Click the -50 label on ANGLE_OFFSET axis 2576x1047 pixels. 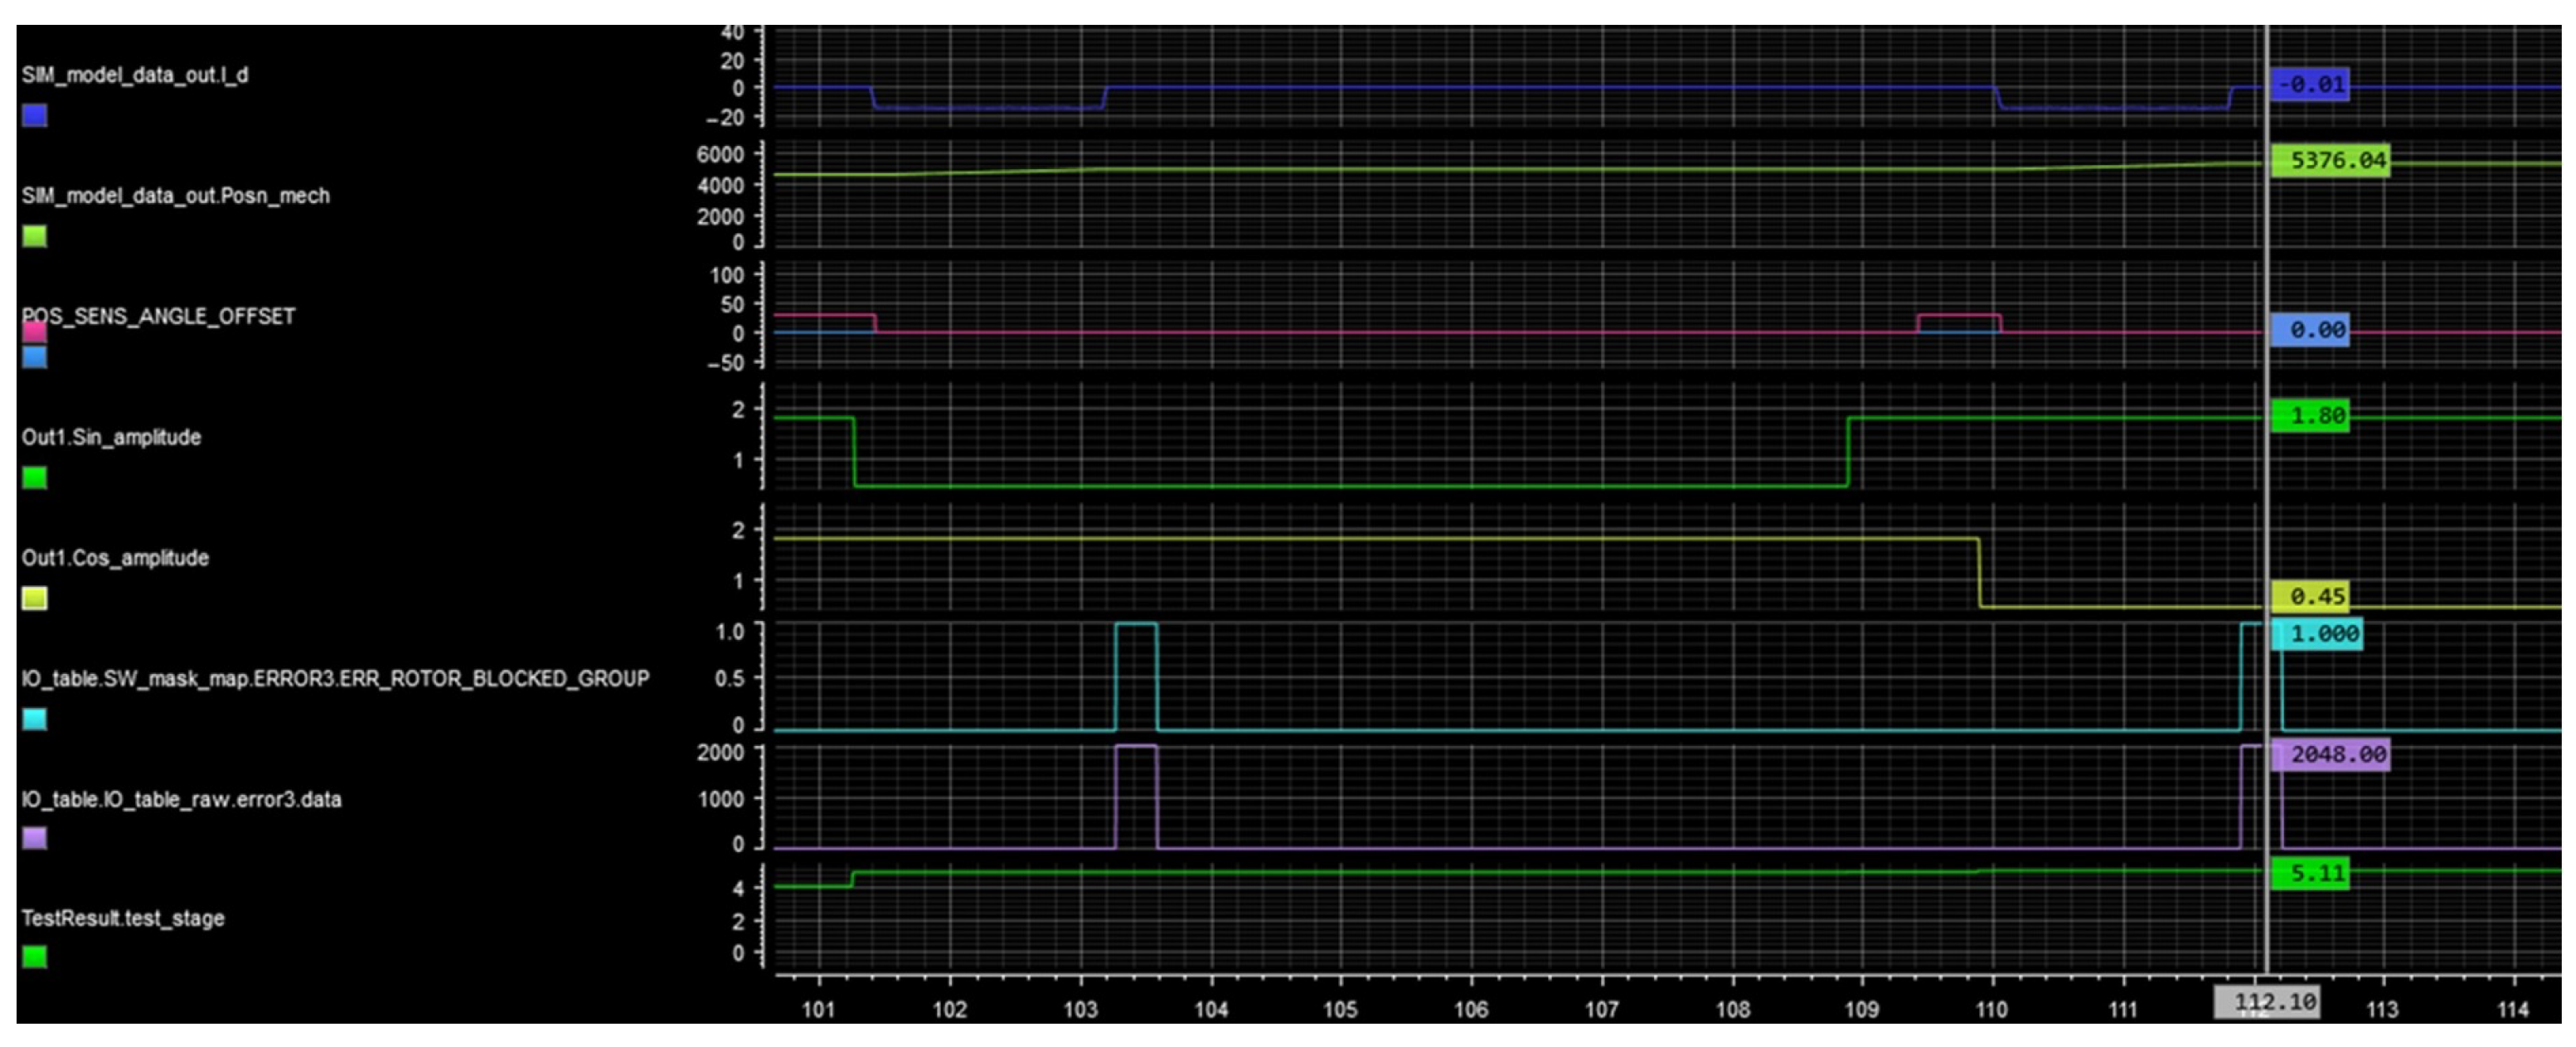click(x=726, y=363)
